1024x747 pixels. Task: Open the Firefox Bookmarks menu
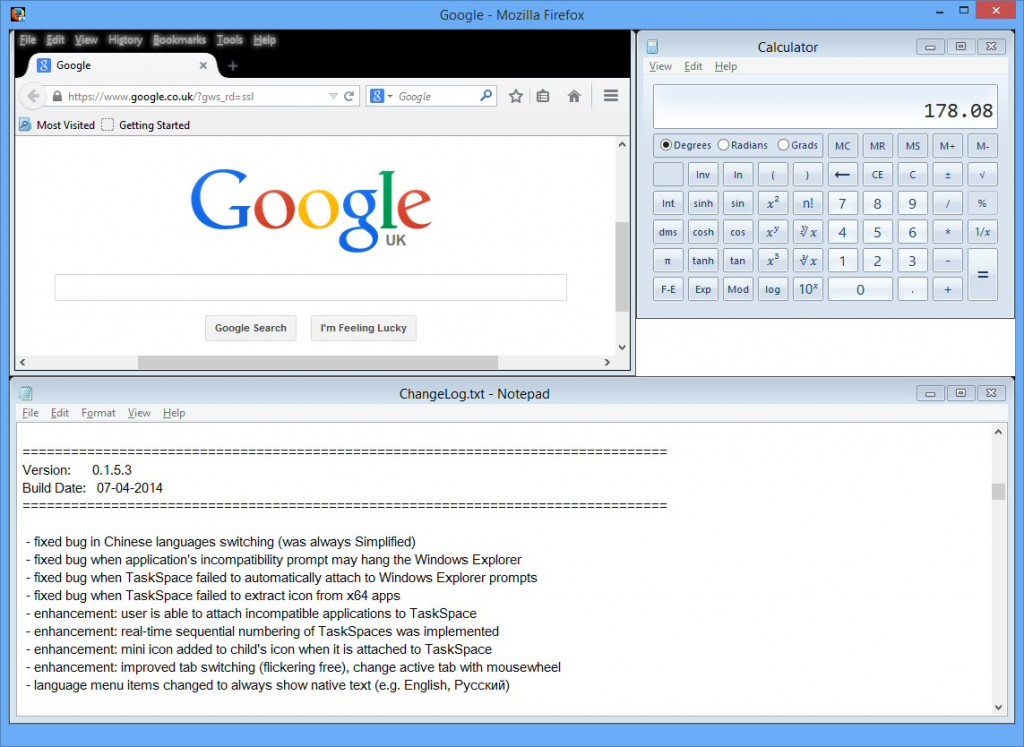click(x=179, y=40)
